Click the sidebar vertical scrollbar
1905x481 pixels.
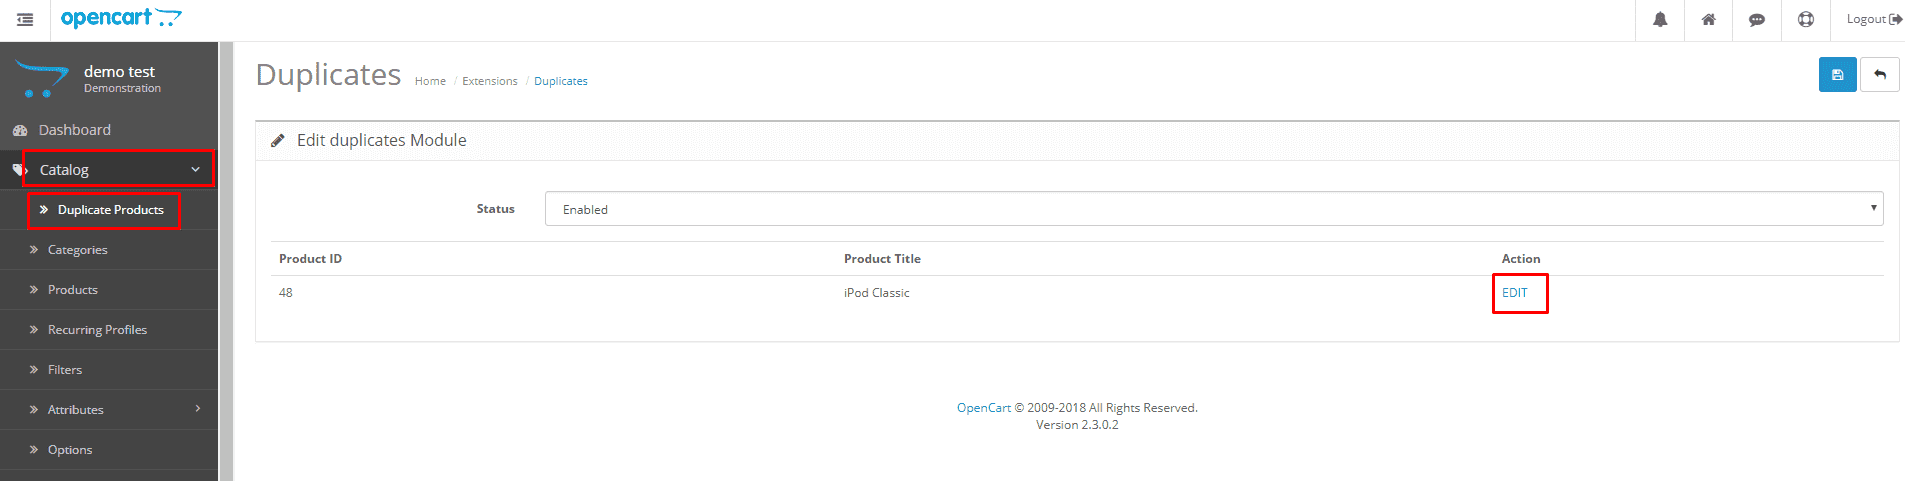pos(226,261)
